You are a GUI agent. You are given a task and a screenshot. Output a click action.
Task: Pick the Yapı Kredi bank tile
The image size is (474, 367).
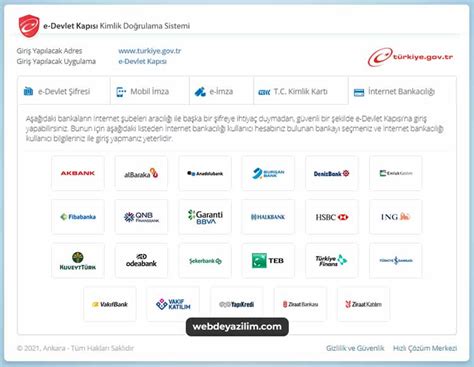coord(237,304)
